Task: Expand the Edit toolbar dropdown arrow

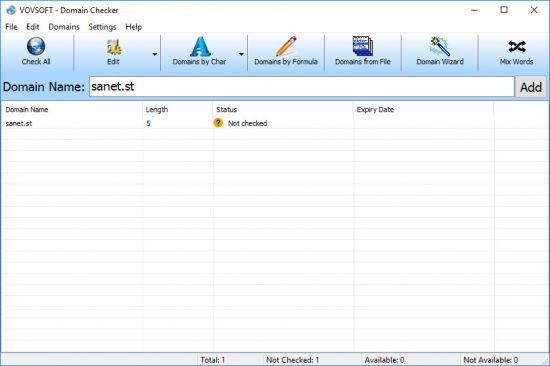Action: pos(154,54)
